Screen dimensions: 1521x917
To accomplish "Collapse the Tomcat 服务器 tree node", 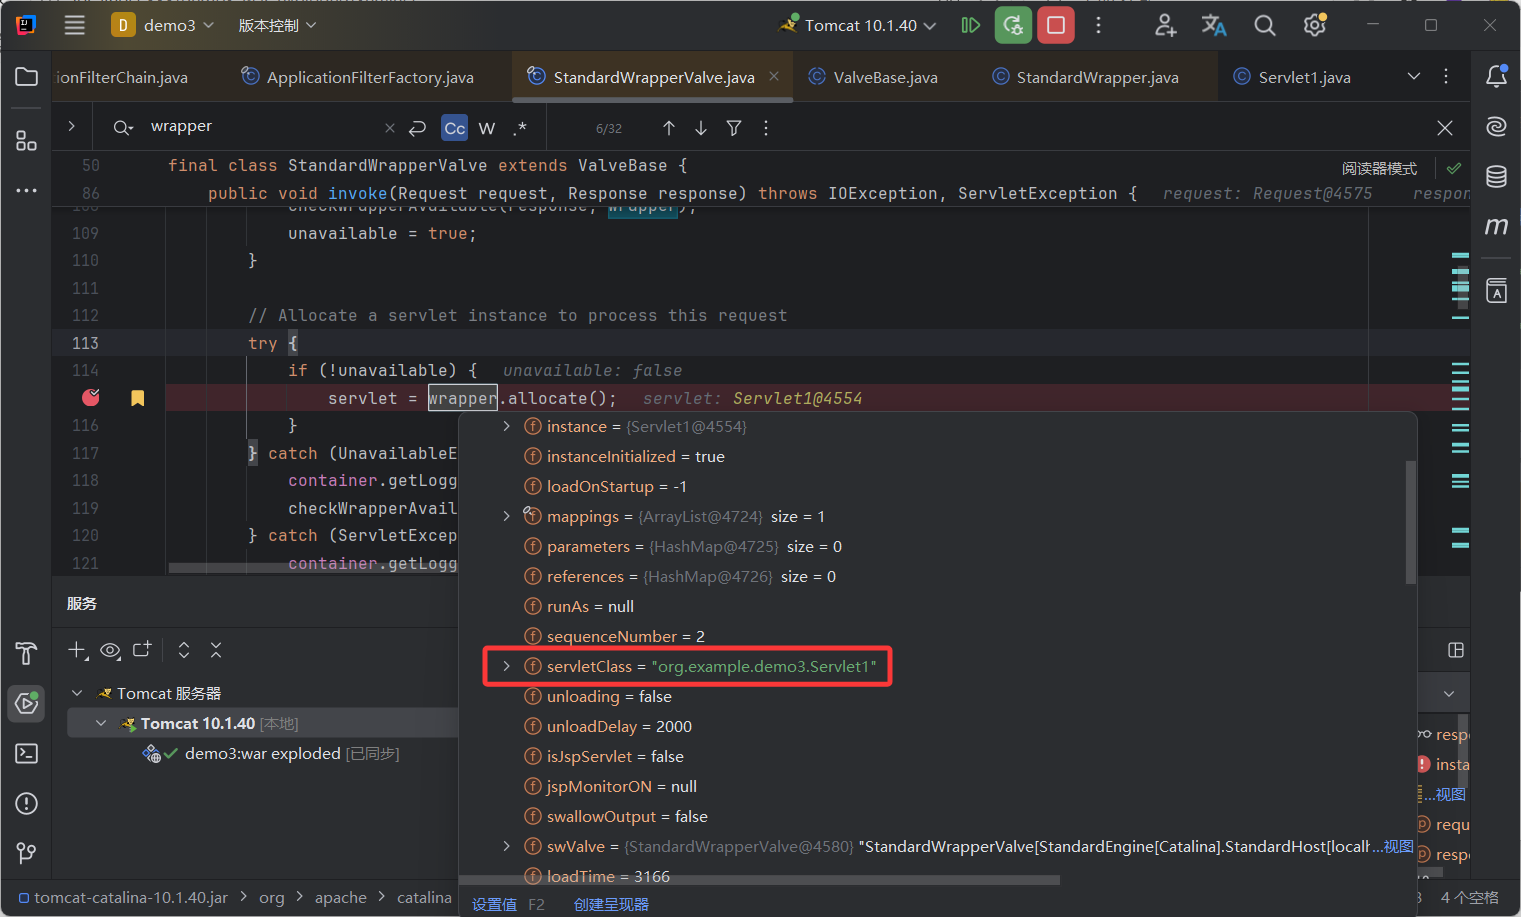I will click(77, 693).
